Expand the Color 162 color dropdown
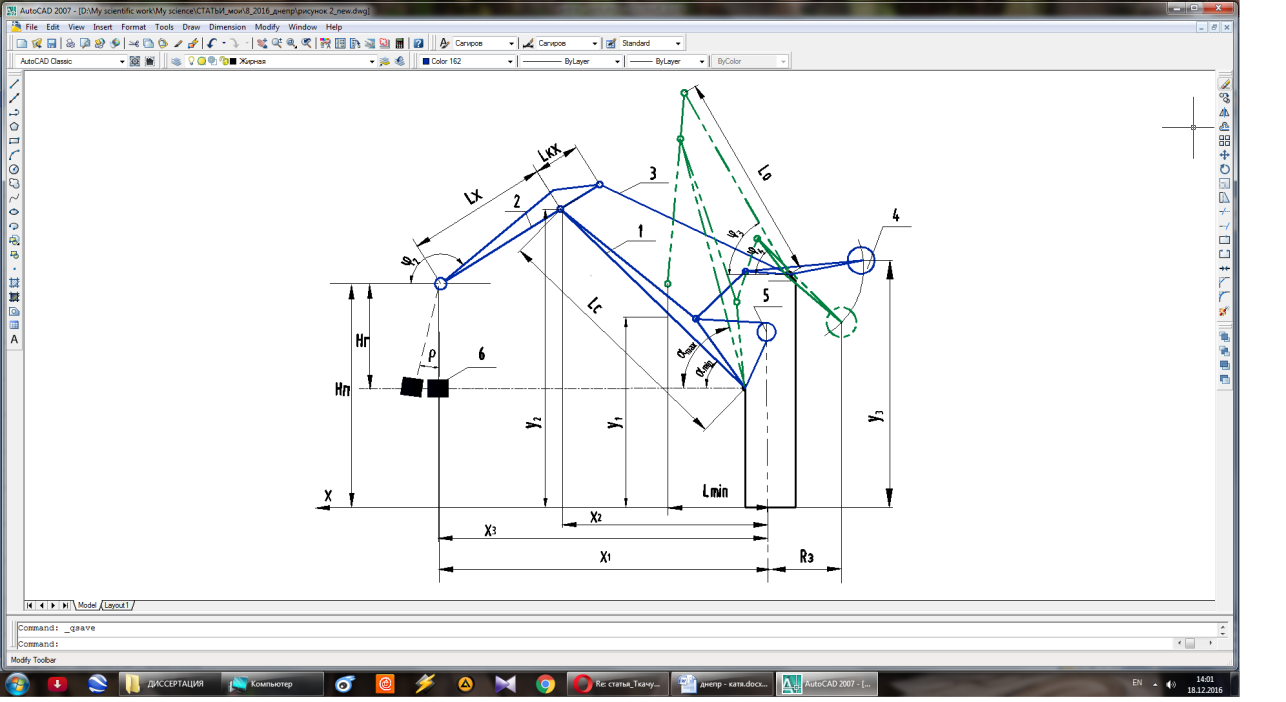This screenshot has width=1286, height=702. tap(509, 61)
